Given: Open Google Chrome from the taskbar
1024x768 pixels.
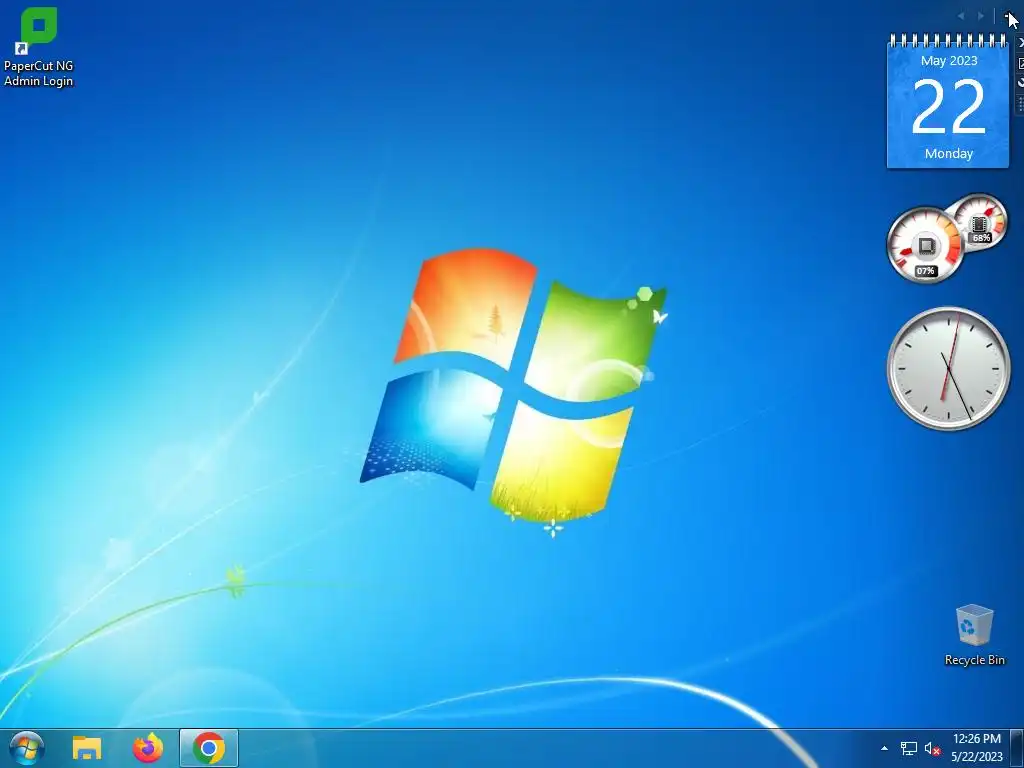Looking at the screenshot, I should click(209, 748).
